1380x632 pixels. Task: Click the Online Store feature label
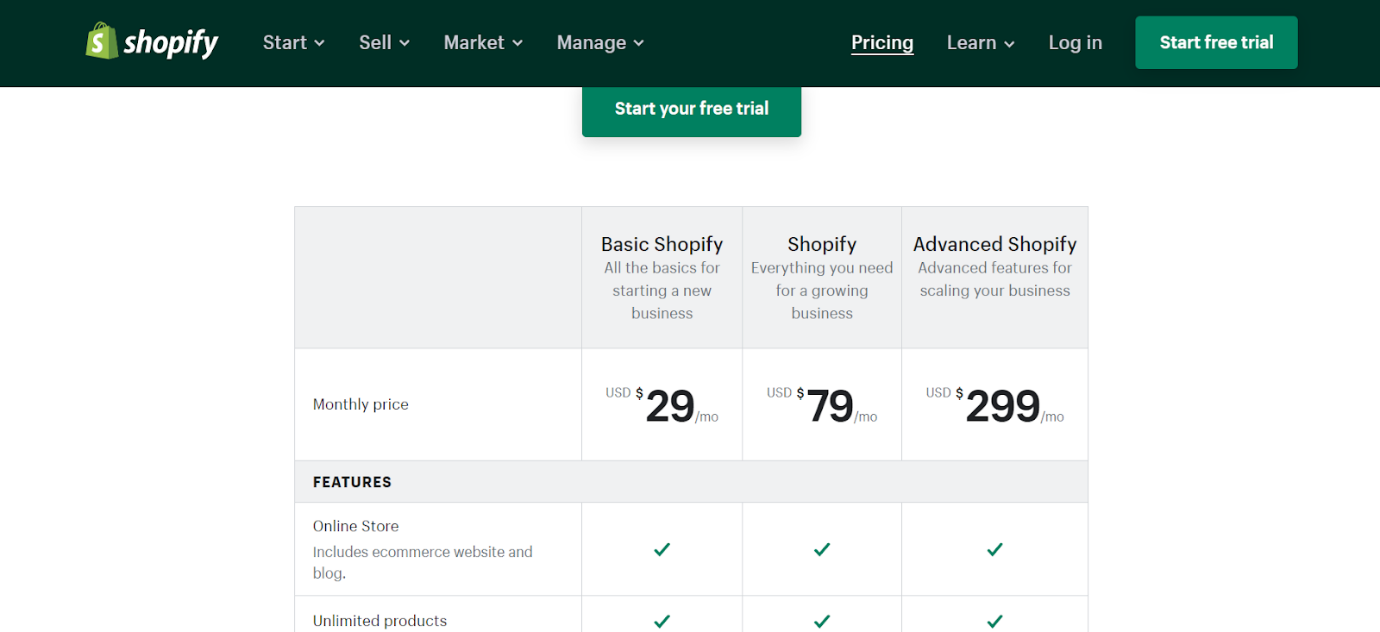pyautogui.click(x=356, y=526)
